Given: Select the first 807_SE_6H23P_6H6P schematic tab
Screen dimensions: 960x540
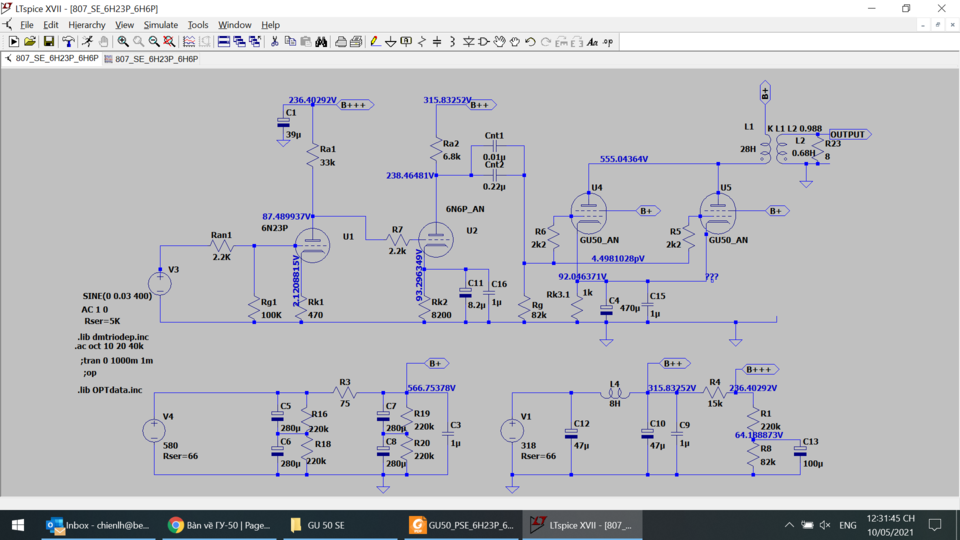Looking at the screenshot, I should coord(51,59).
